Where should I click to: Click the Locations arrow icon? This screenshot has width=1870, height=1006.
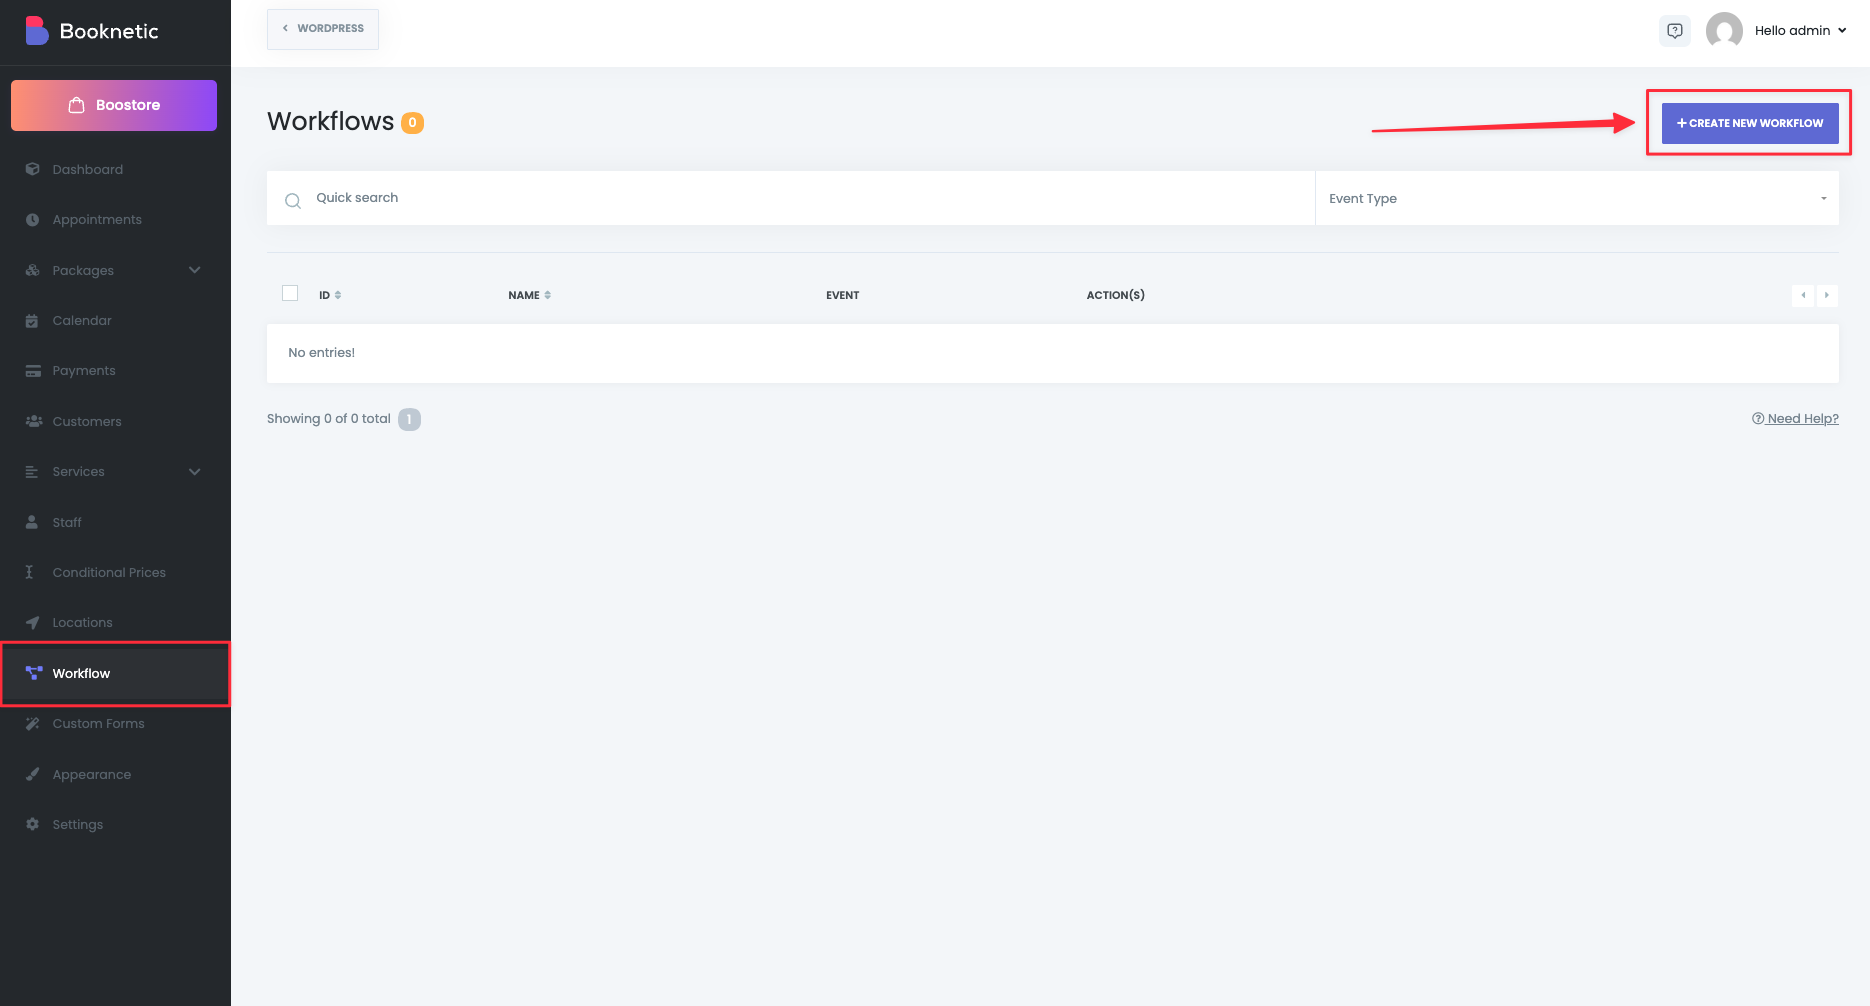point(33,623)
